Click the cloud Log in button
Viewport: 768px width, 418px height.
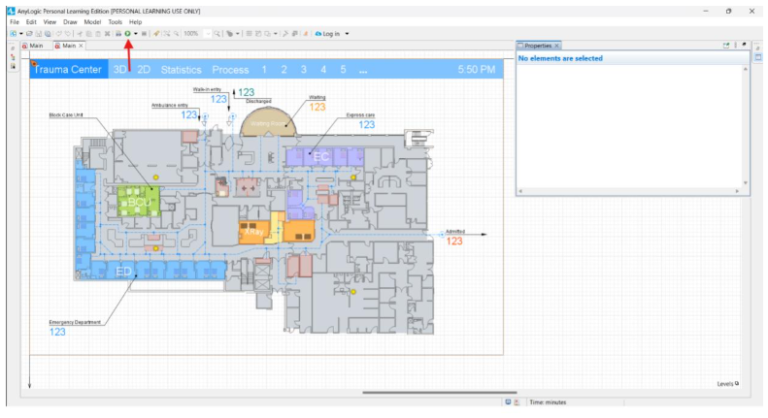327,34
